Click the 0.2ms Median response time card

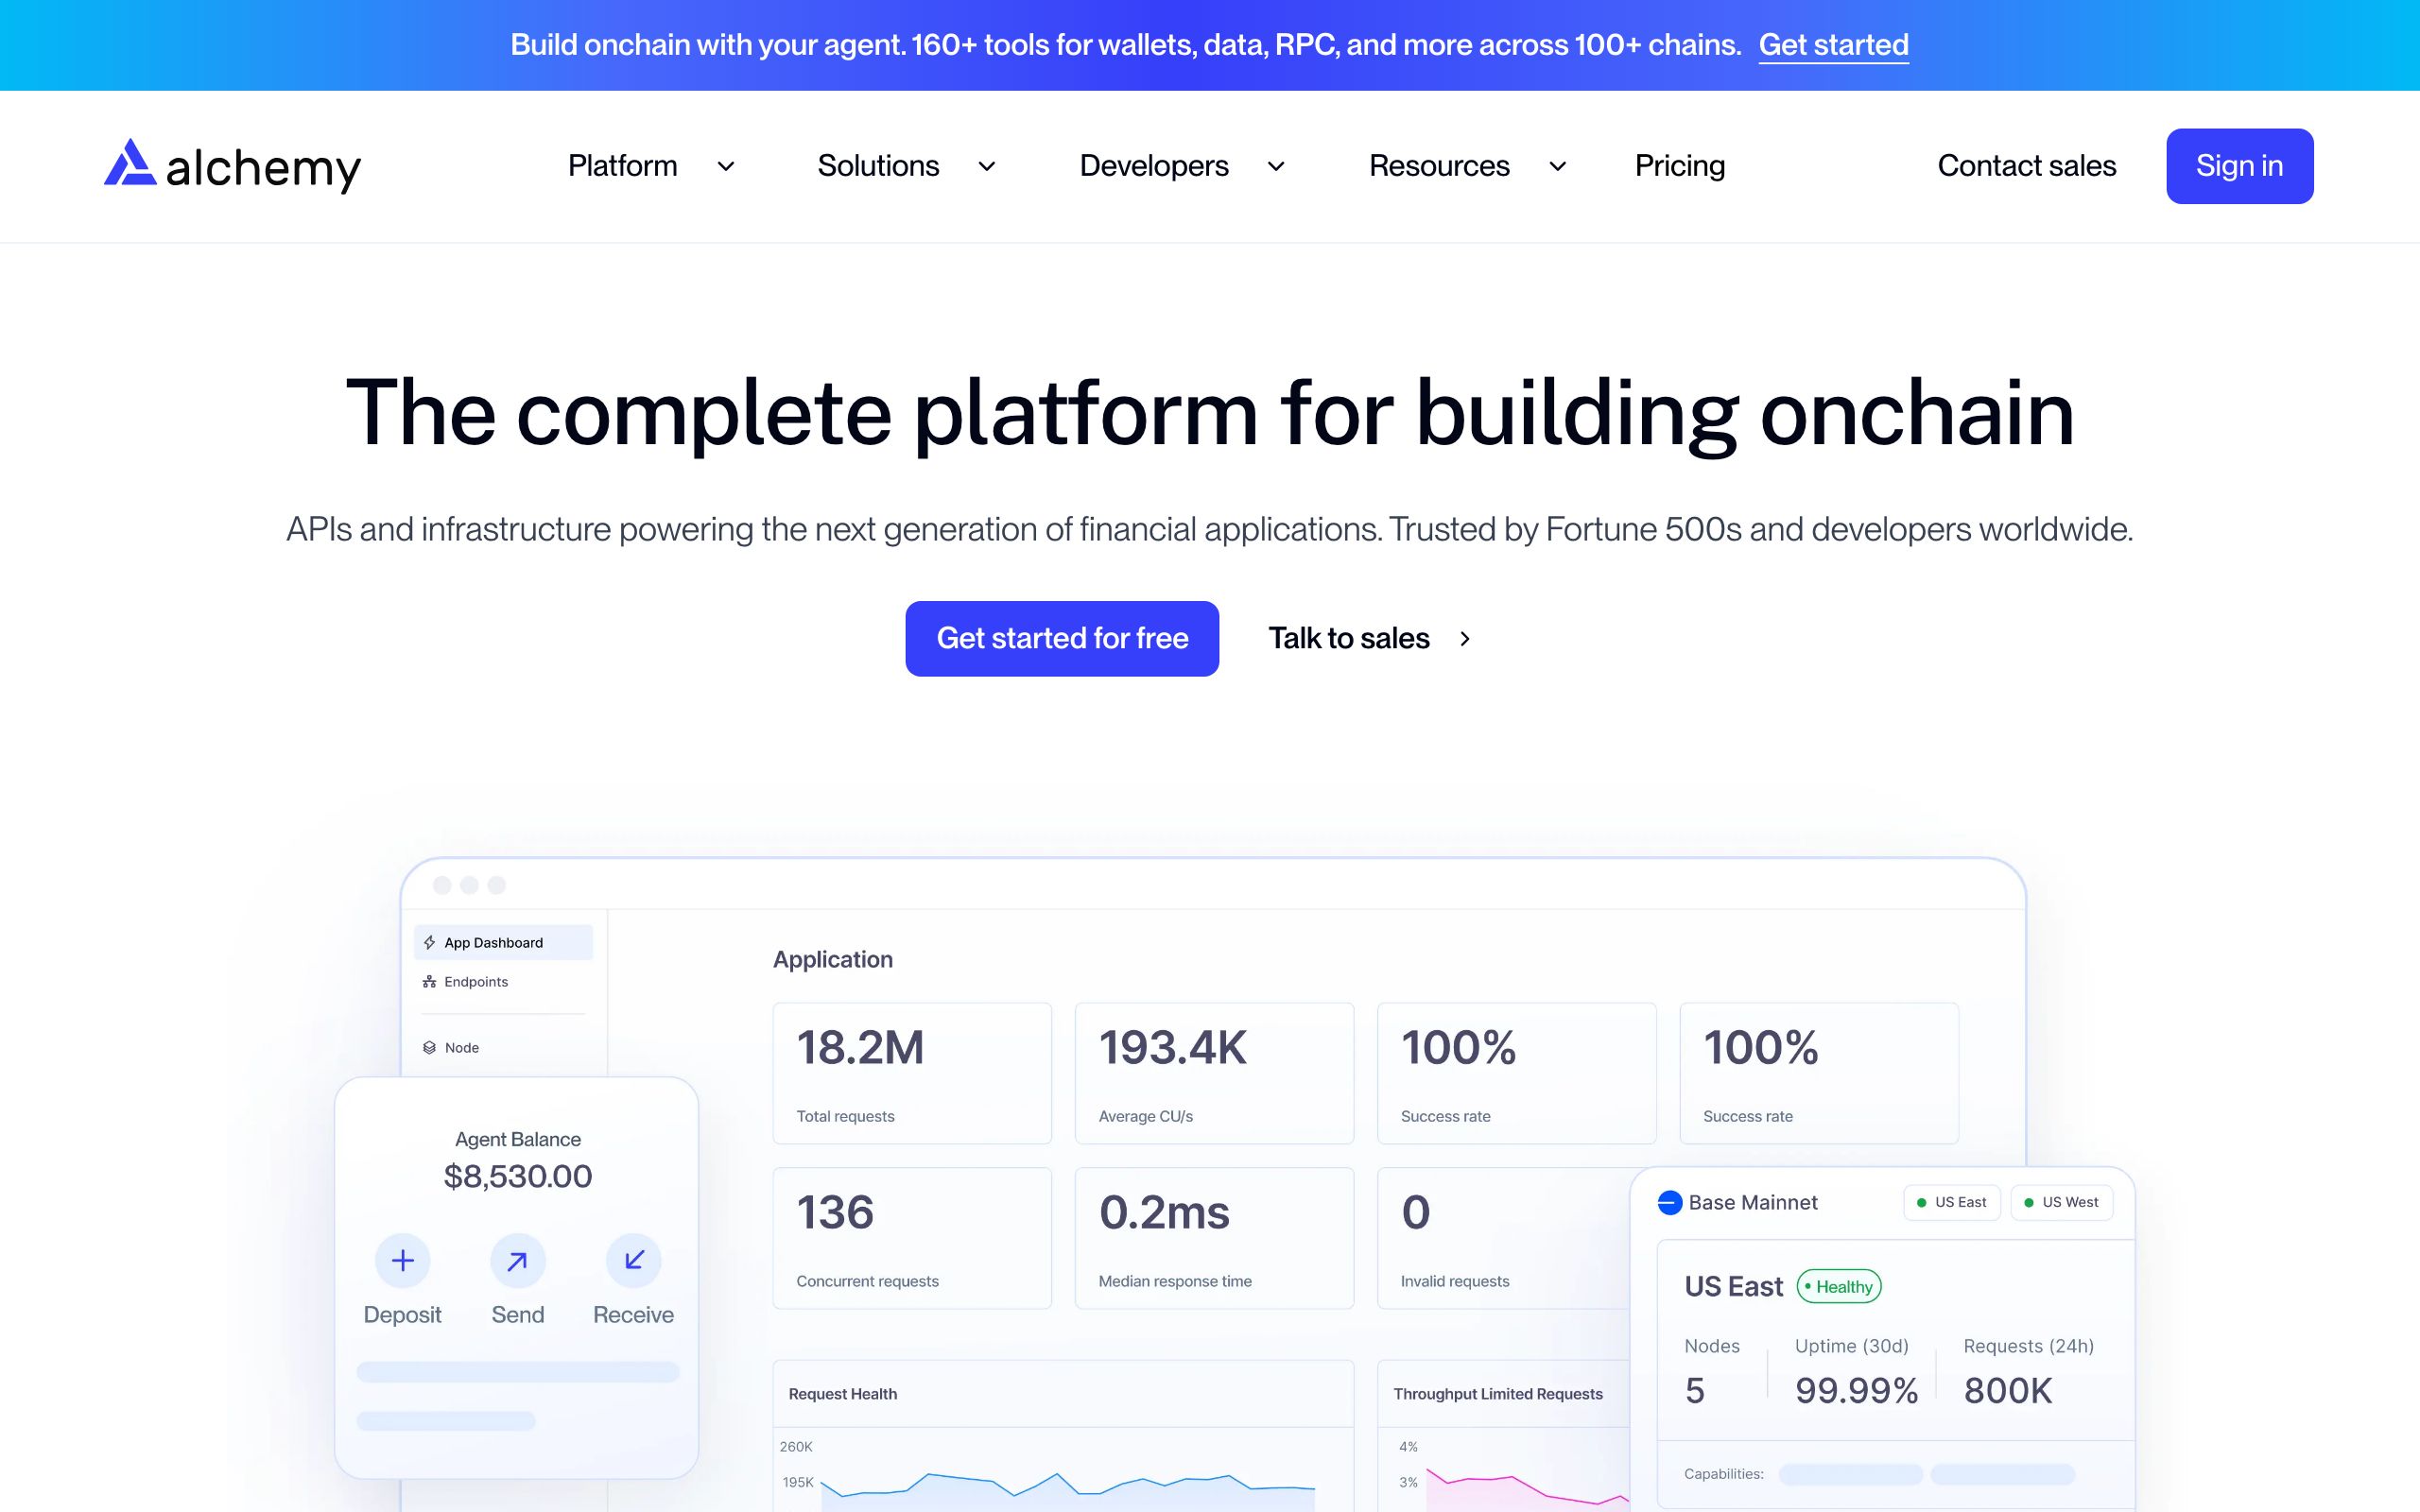(x=1214, y=1238)
